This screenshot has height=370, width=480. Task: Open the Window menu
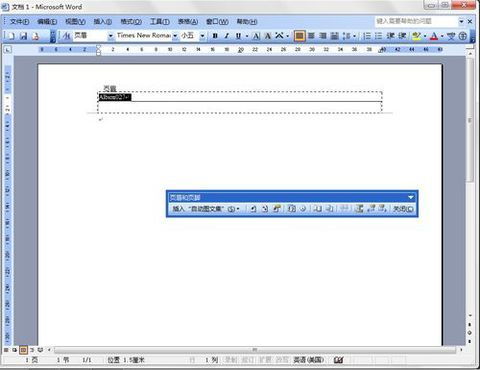pos(217,22)
